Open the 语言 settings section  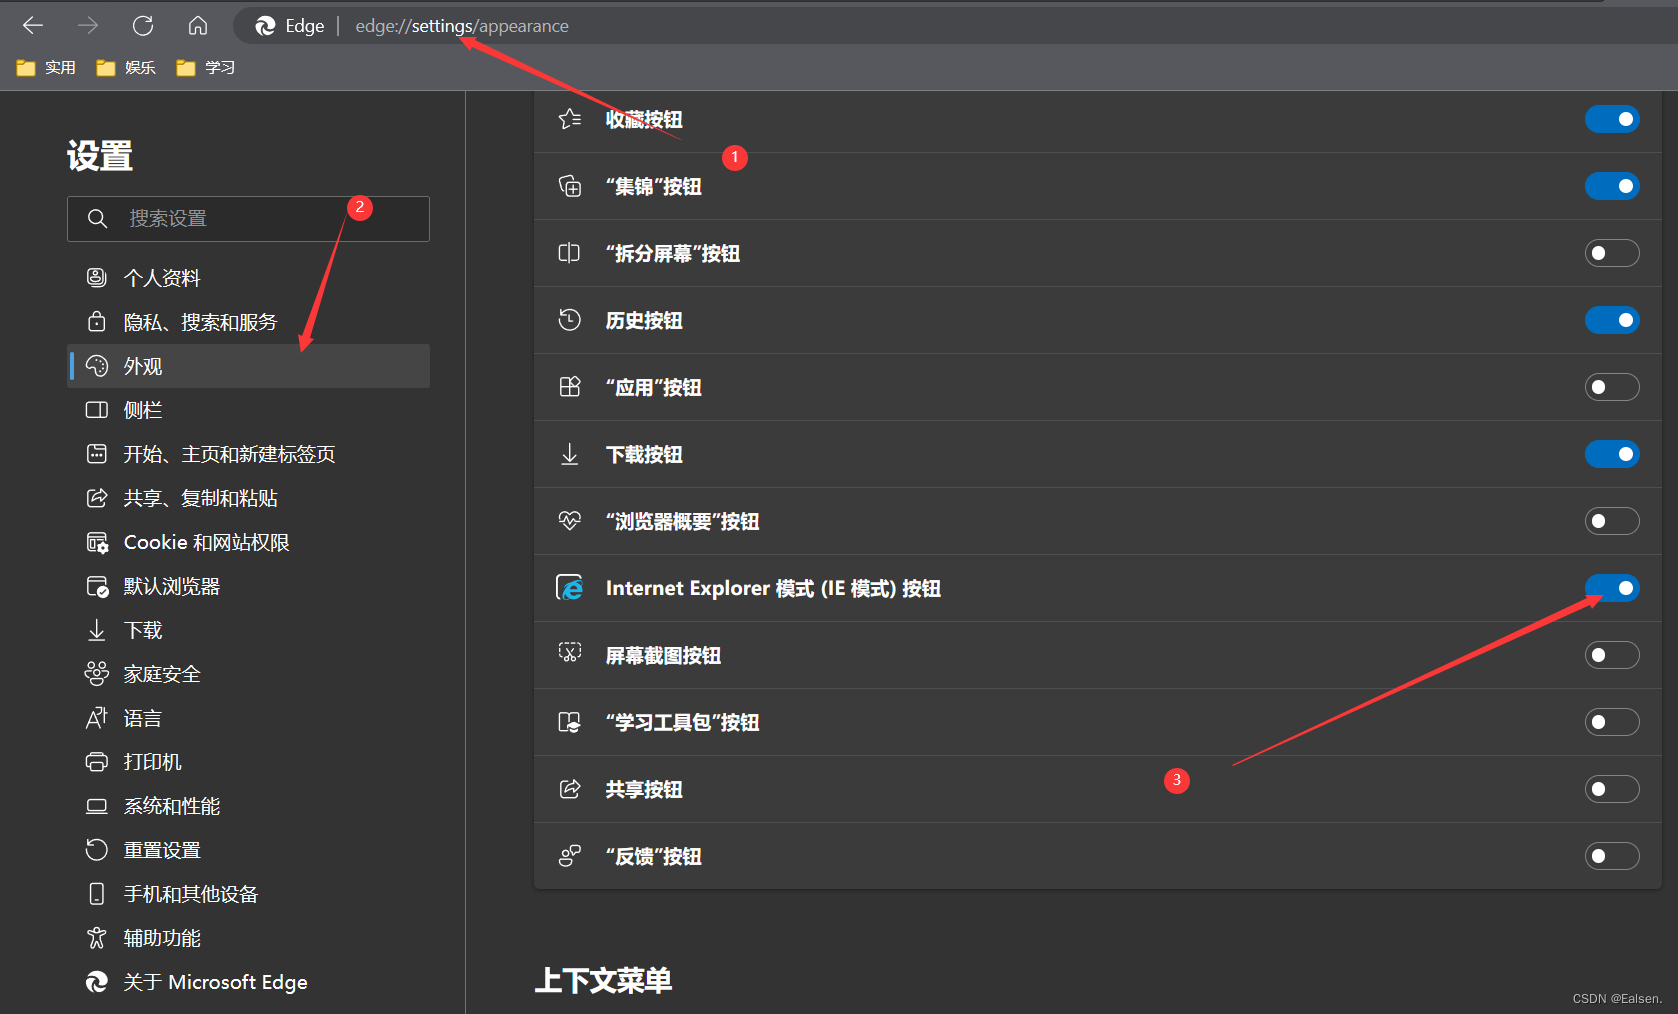click(249, 718)
